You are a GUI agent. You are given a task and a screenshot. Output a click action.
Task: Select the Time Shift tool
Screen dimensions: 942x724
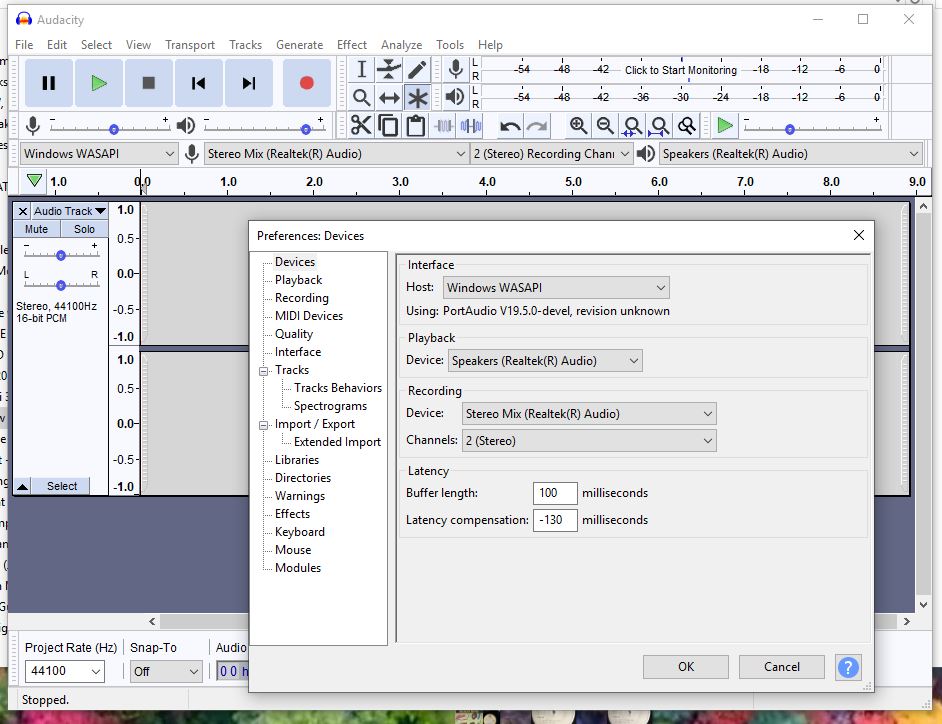click(x=389, y=97)
